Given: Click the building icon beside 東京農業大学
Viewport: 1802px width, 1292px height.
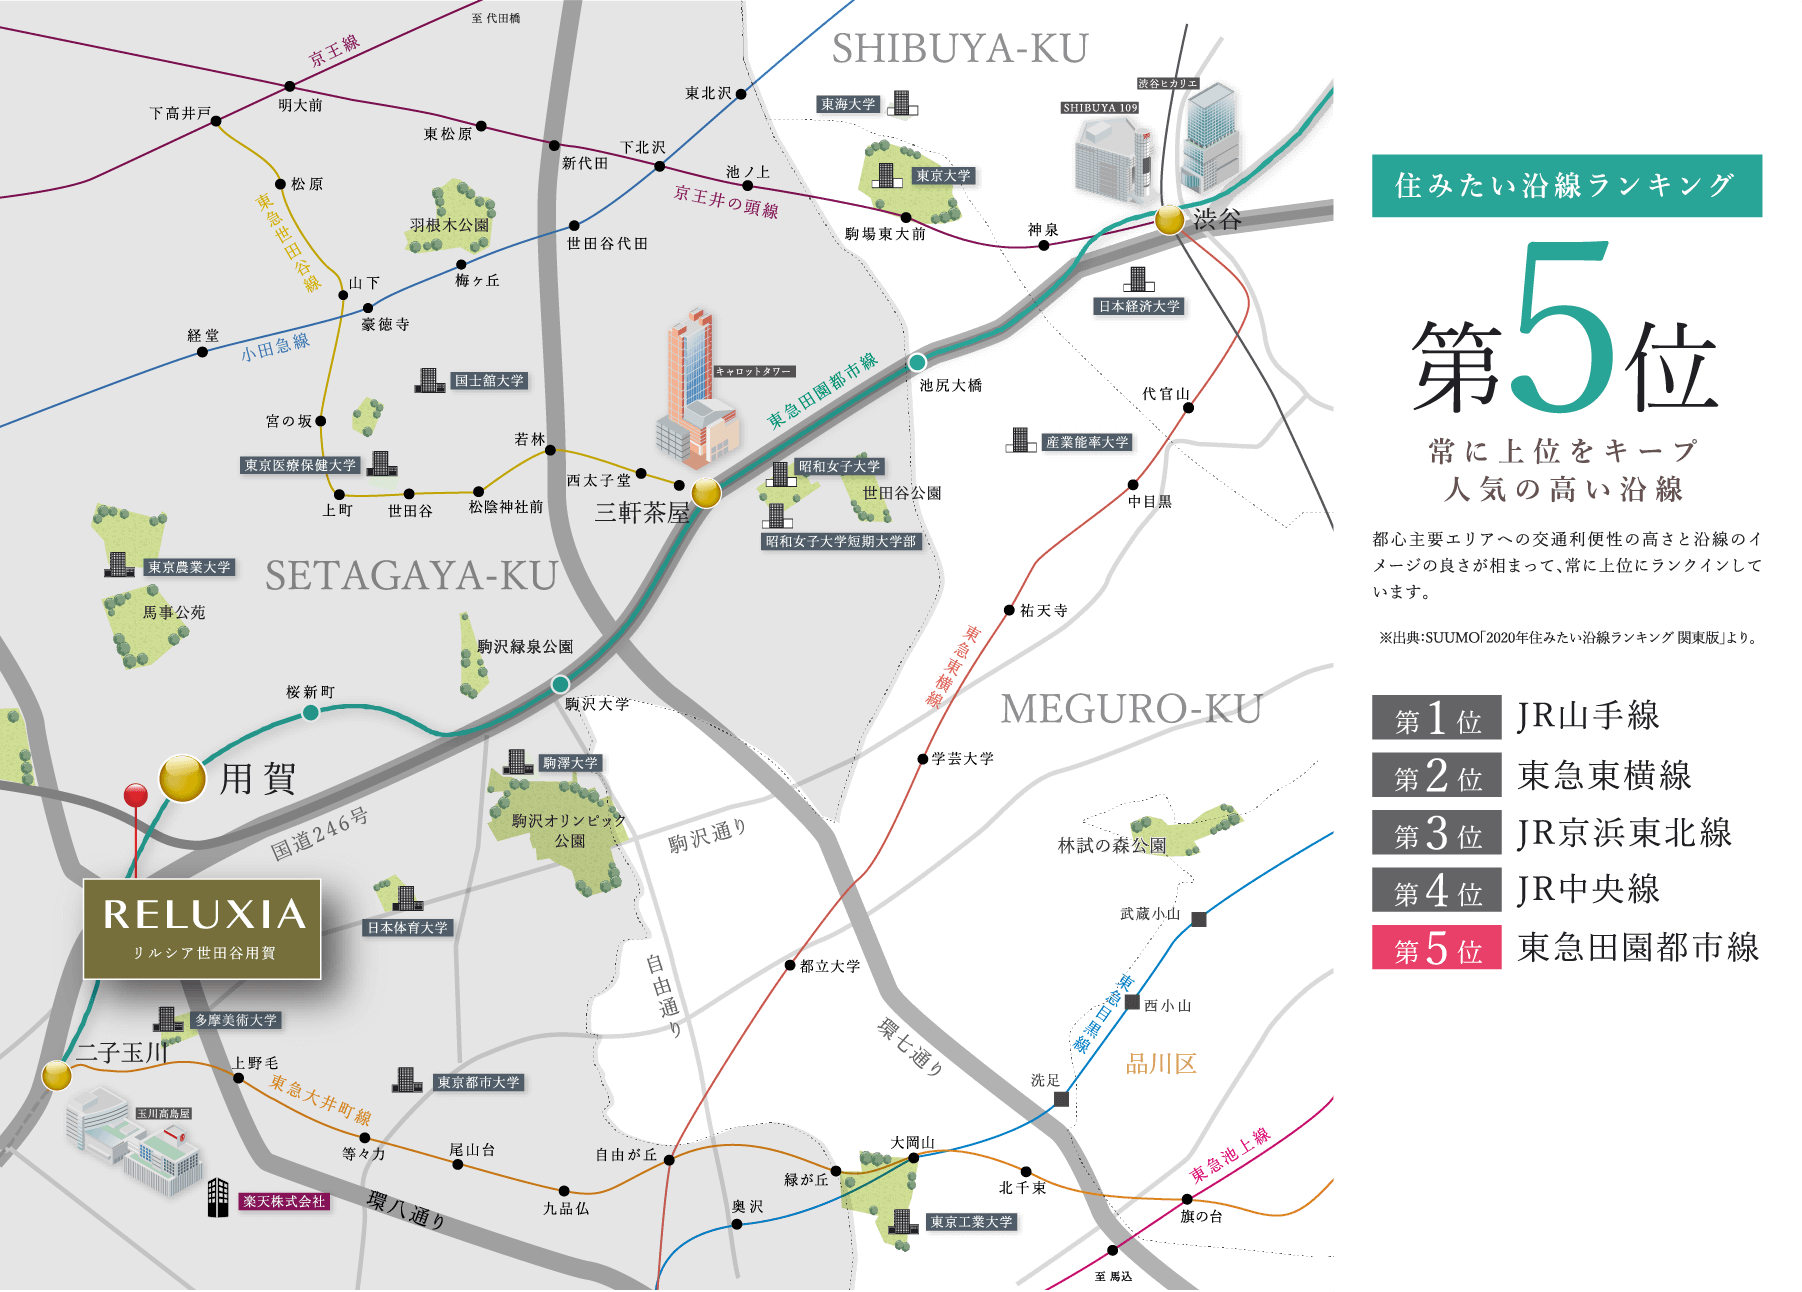Looking at the screenshot, I should (x=120, y=565).
